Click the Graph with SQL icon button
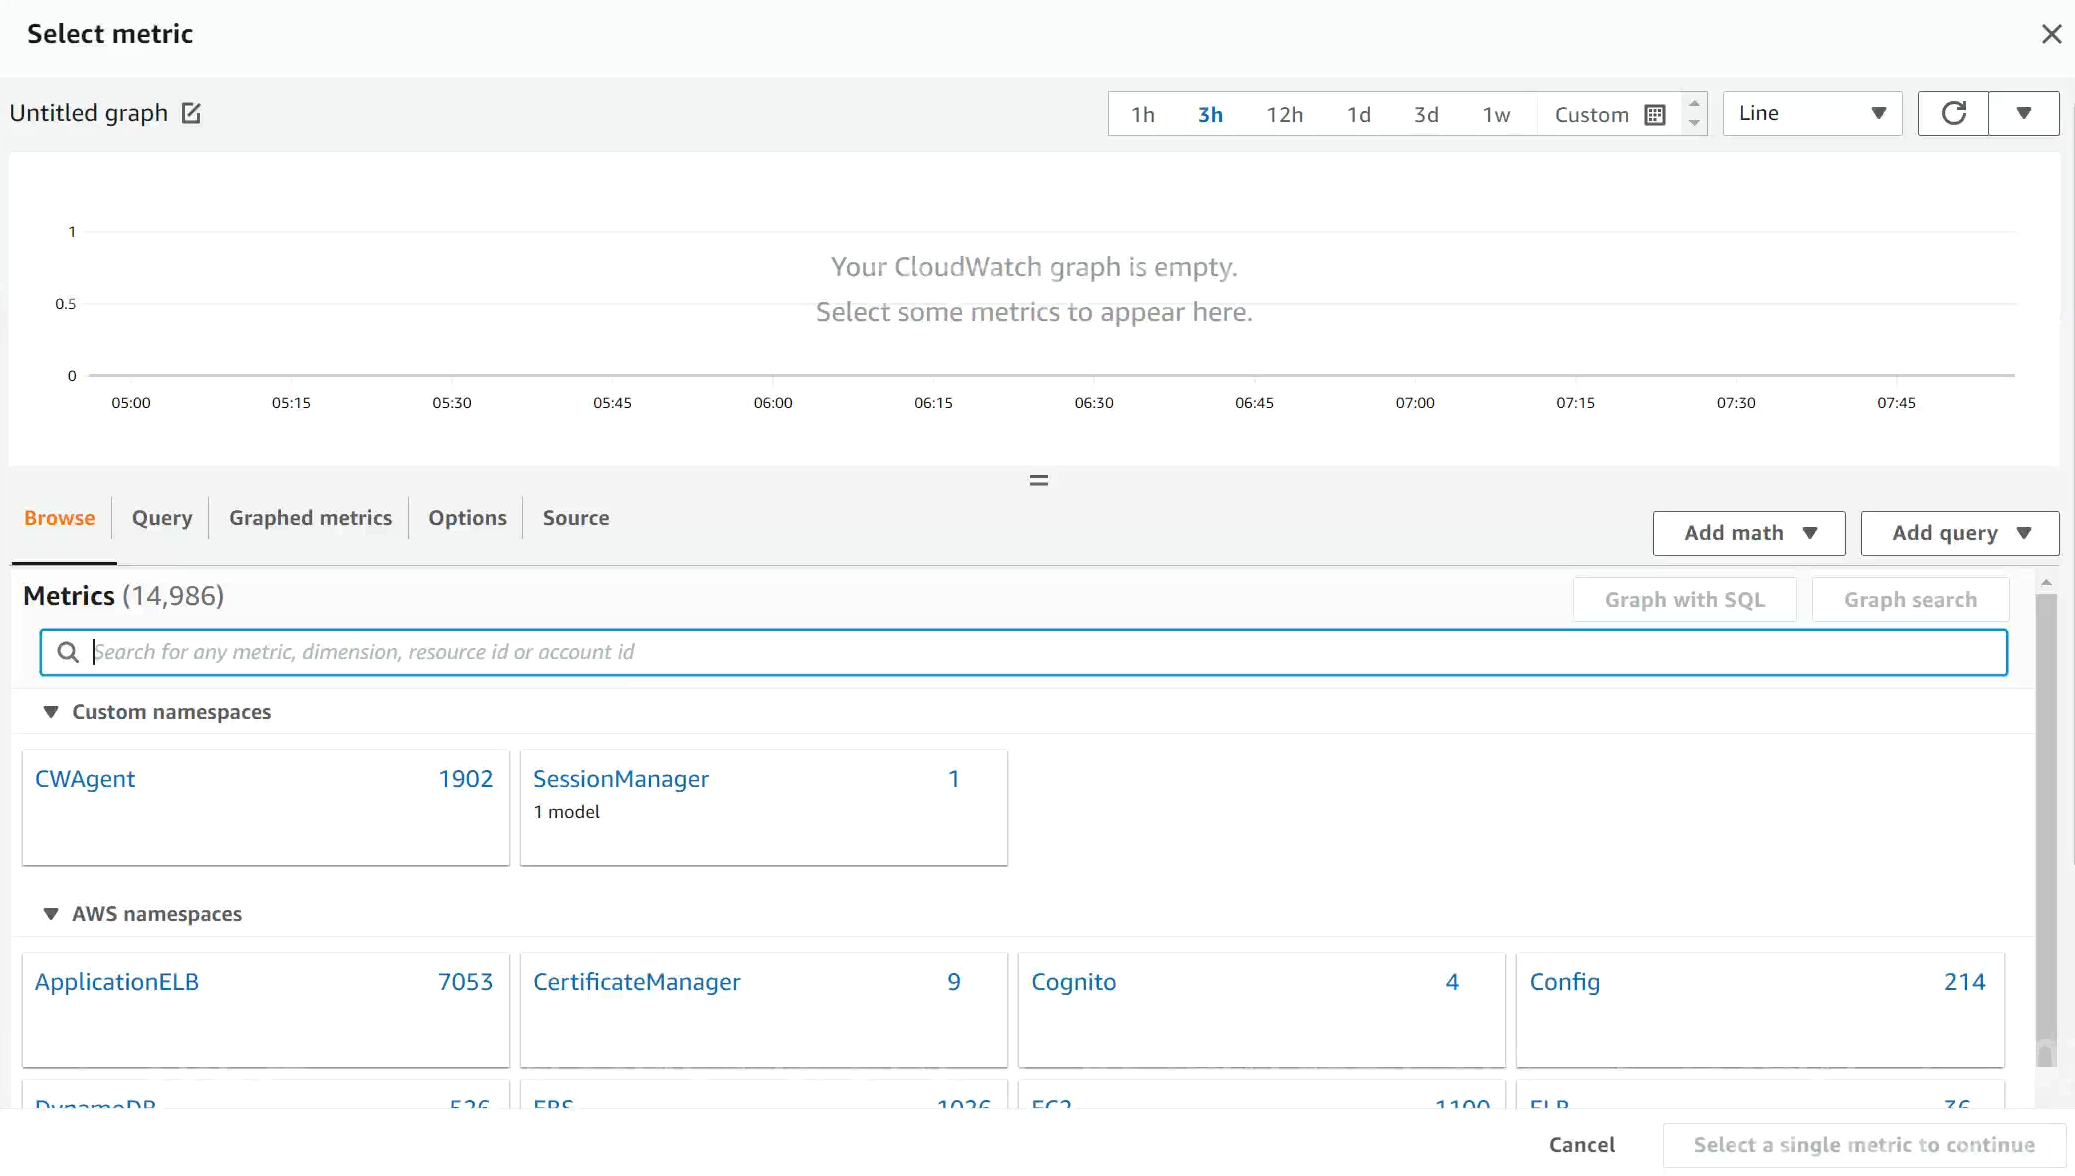The image size is (2075, 1176). [1685, 599]
